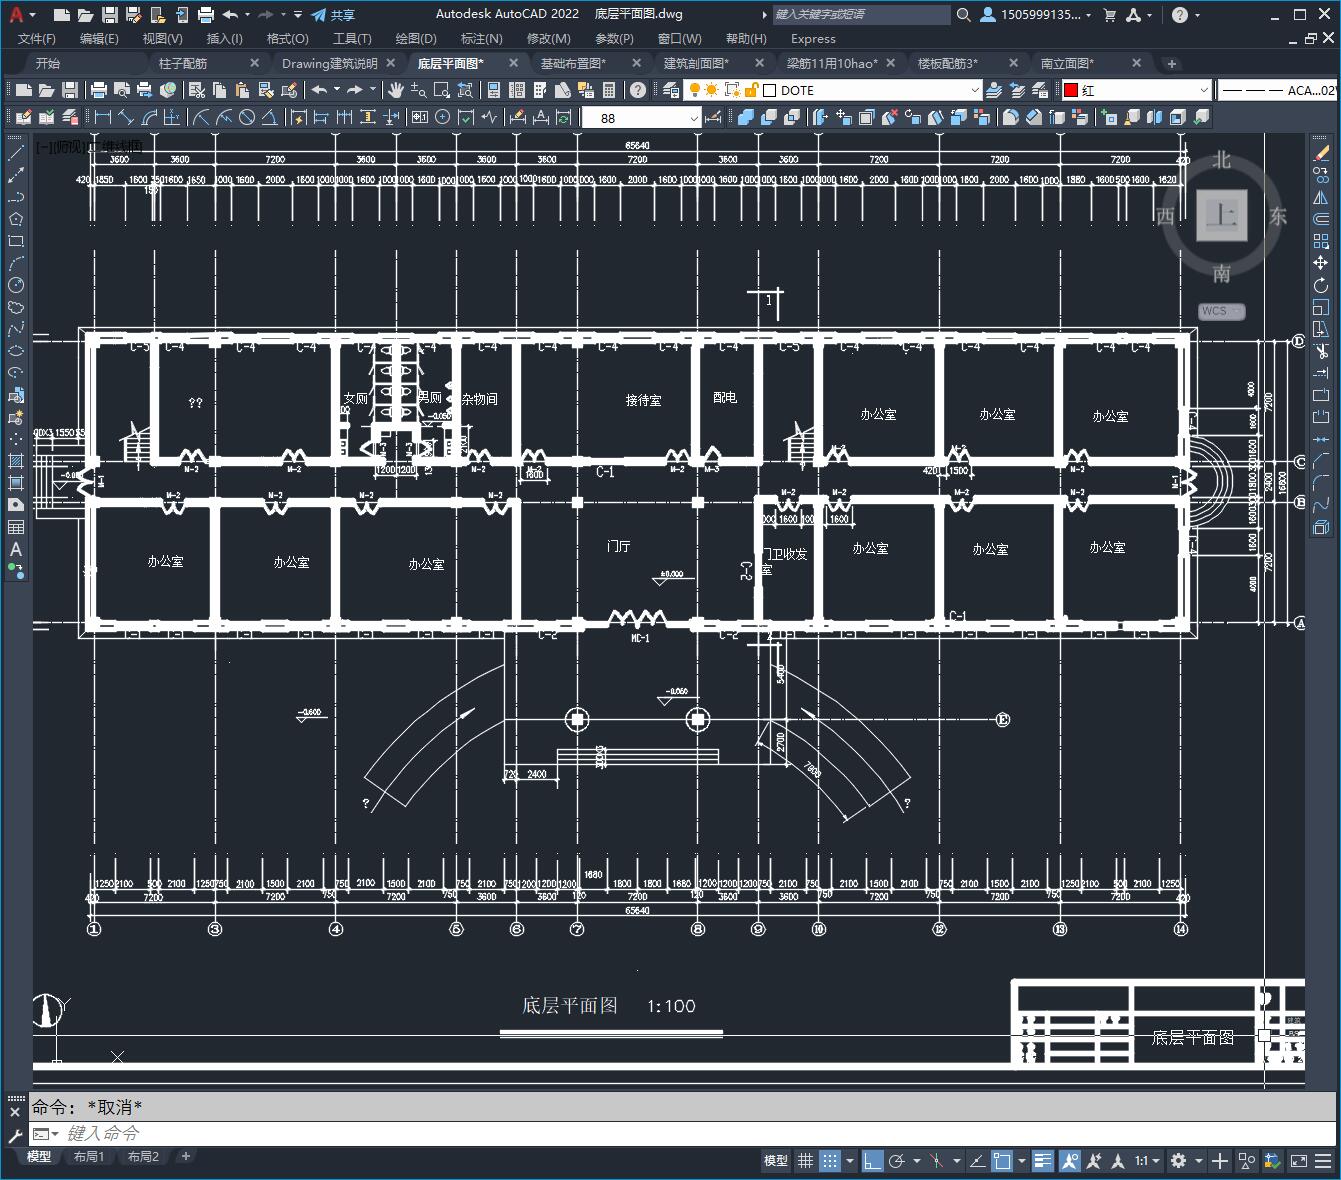Image resolution: width=1341 pixels, height=1180 pixels.
Task: Switch to the 基础布置图 drawing tab
Action: click(x=573, y=63)
